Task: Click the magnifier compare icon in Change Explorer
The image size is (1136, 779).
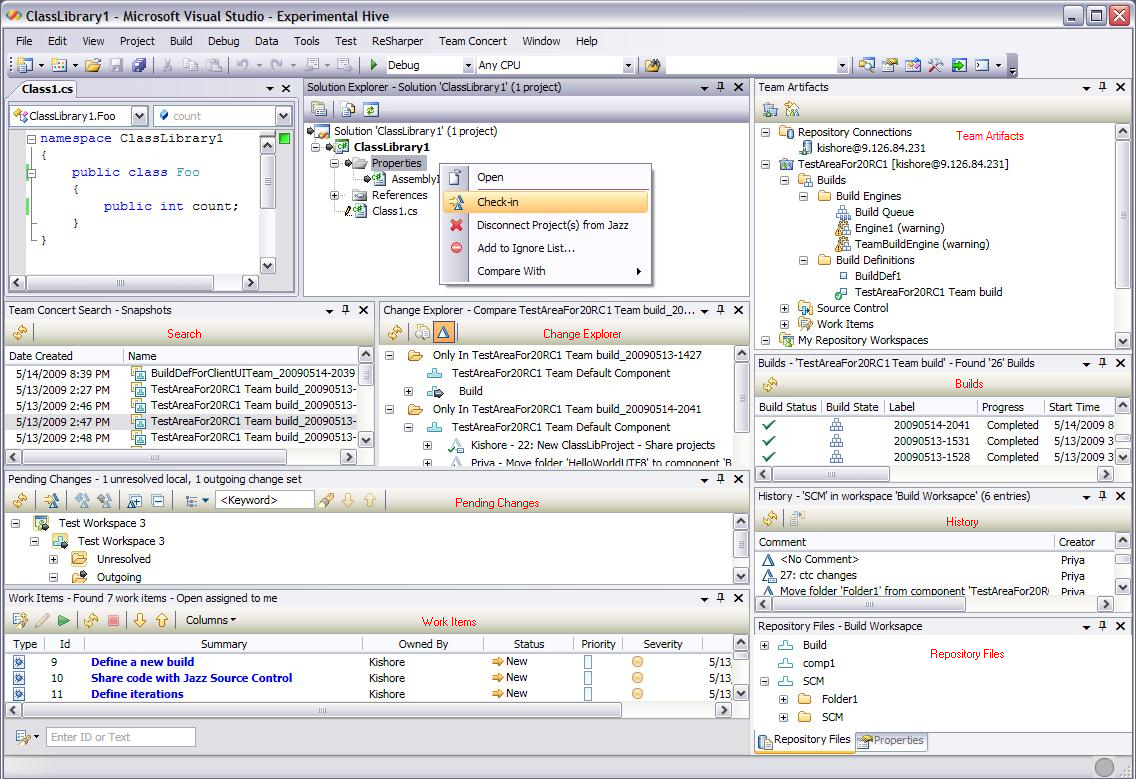Action: [422, 333]
